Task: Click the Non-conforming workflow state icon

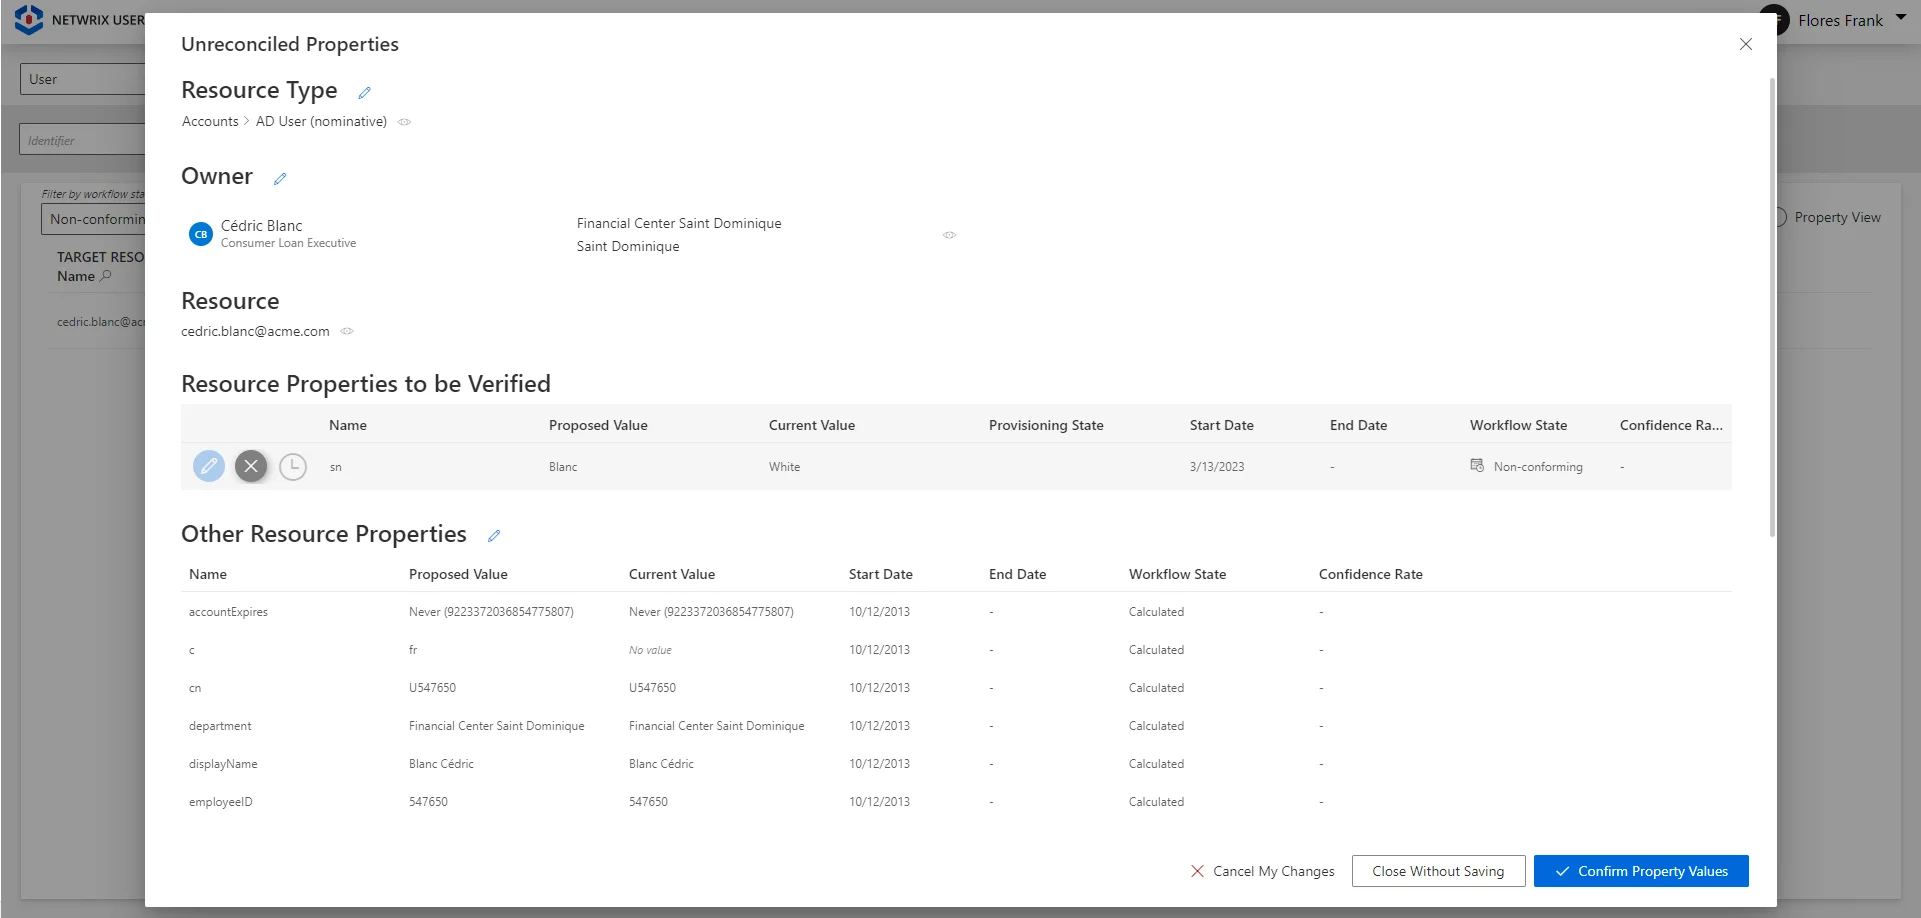Action: [x=1477, y=466]
